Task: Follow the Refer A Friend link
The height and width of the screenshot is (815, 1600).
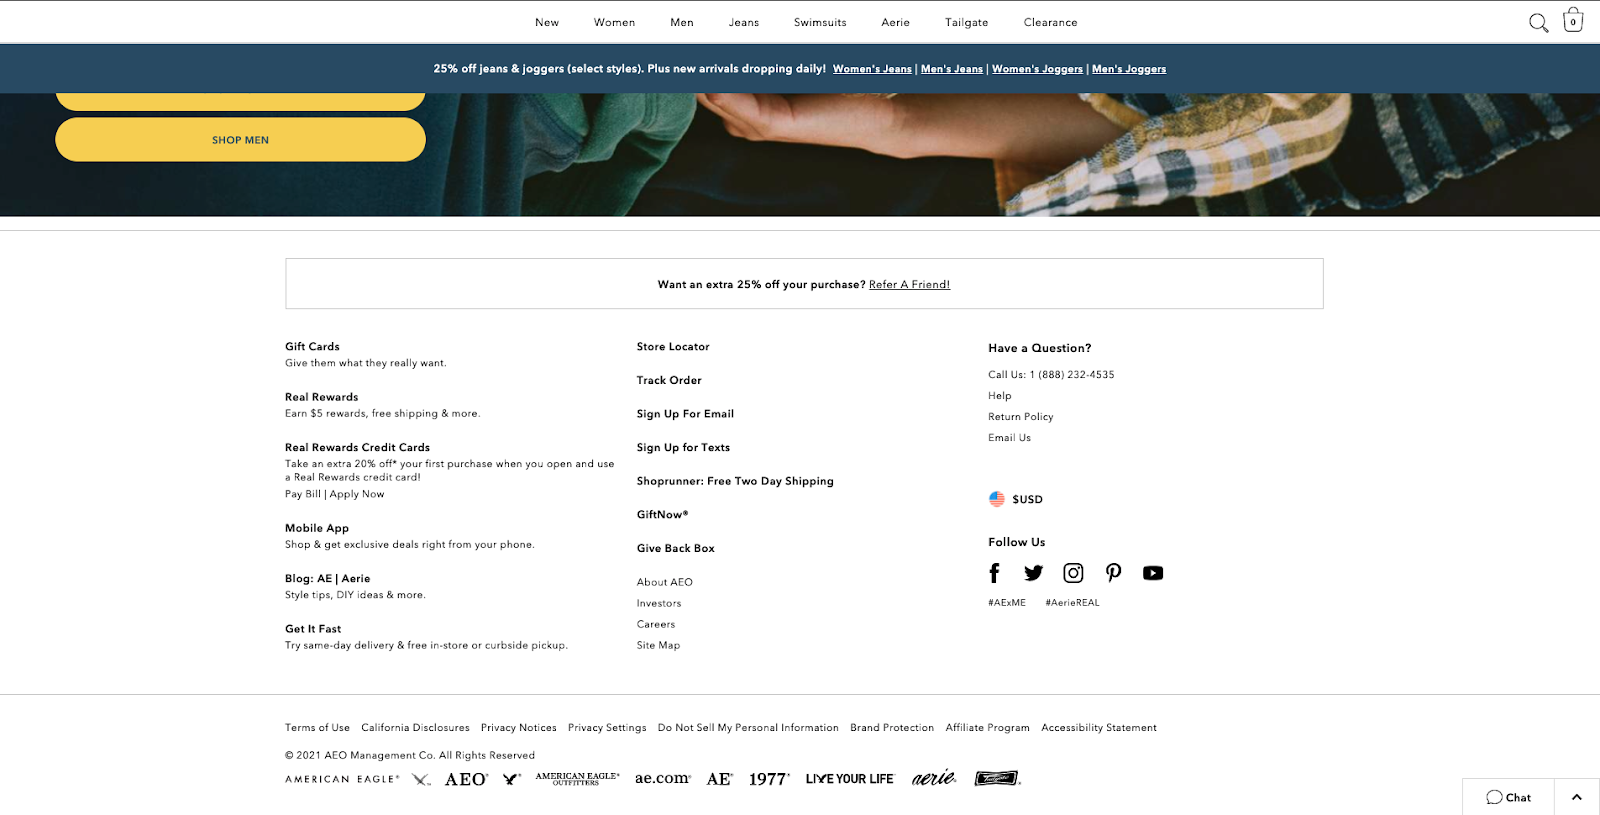Action: [x=909, y=285]
